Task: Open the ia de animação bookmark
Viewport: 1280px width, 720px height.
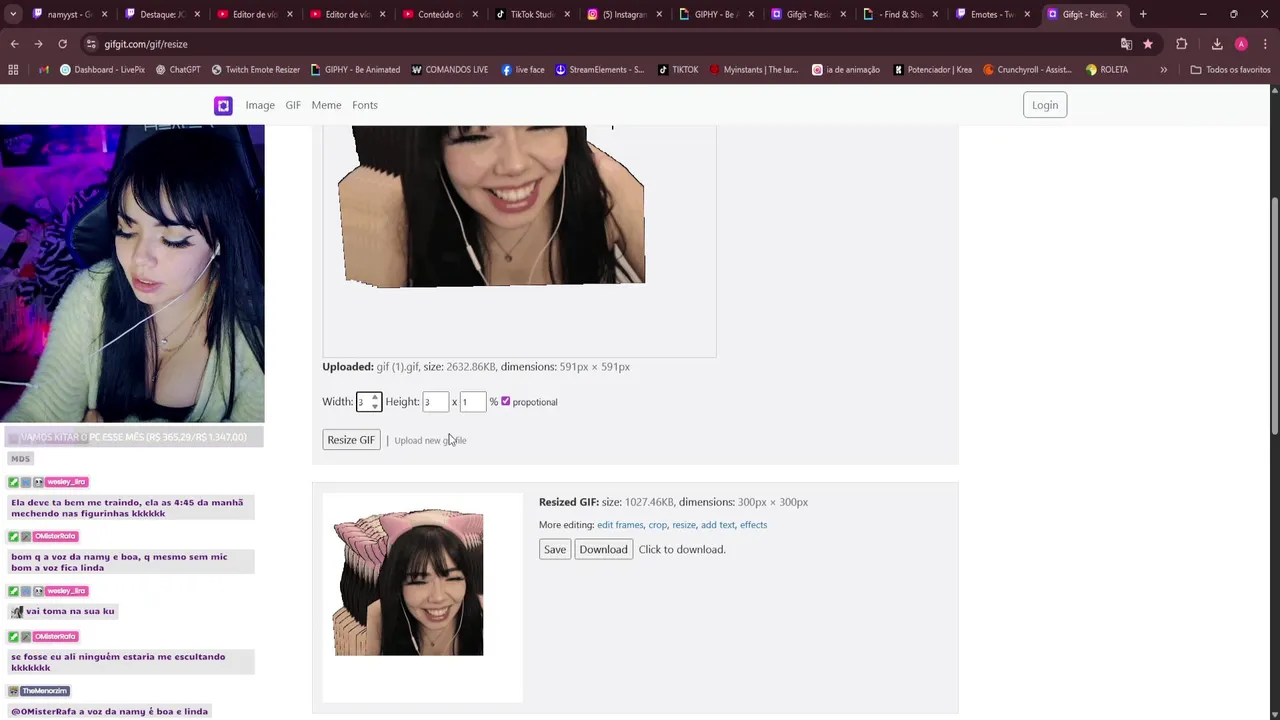Action: point(846,70)
